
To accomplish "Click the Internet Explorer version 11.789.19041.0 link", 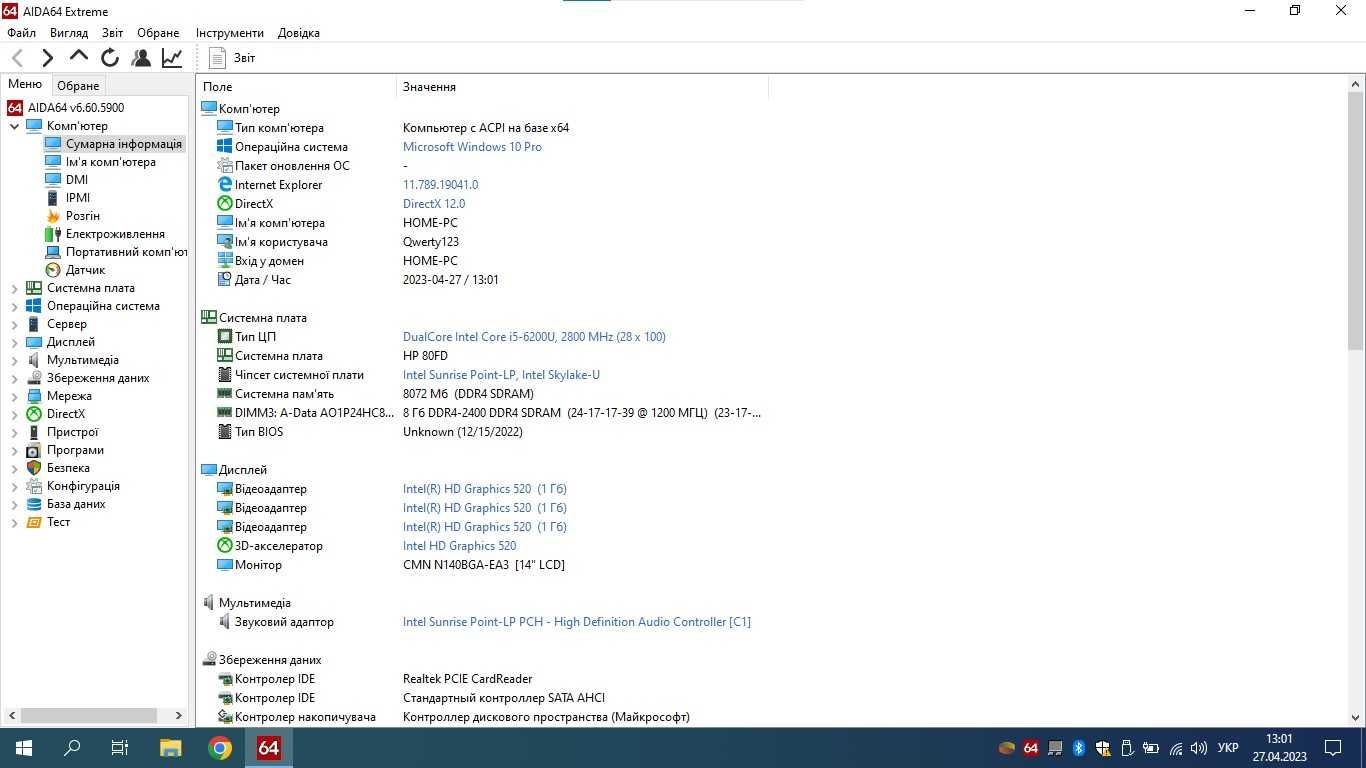I will [440, 185].
